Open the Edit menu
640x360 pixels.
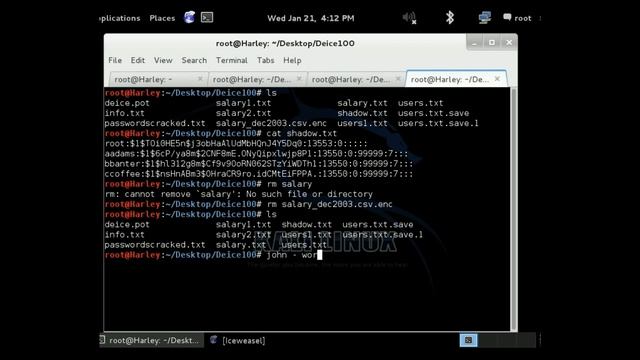(x=138, y=60)
